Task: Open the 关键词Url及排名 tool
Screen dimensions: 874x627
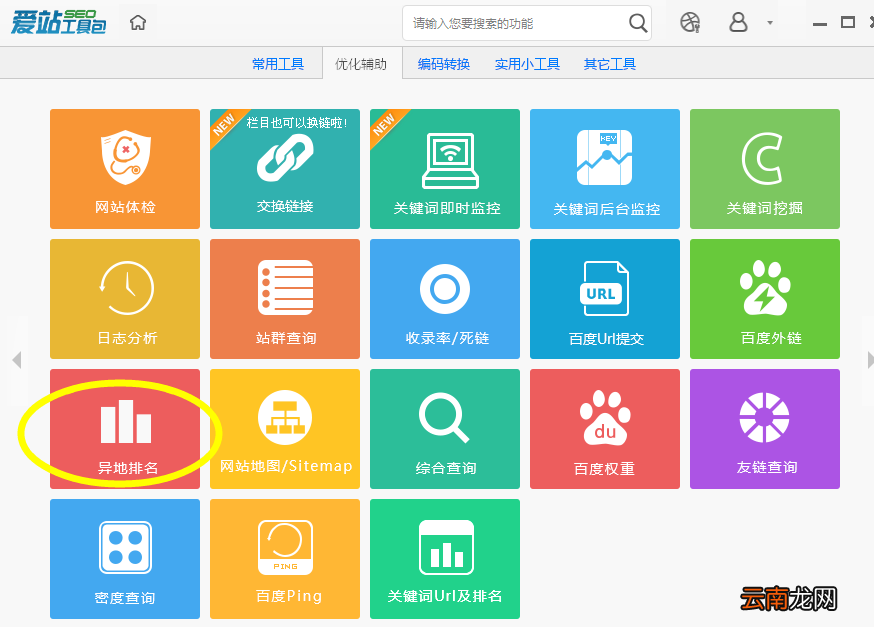Action: pyautogui.click(x=445, y=558)
